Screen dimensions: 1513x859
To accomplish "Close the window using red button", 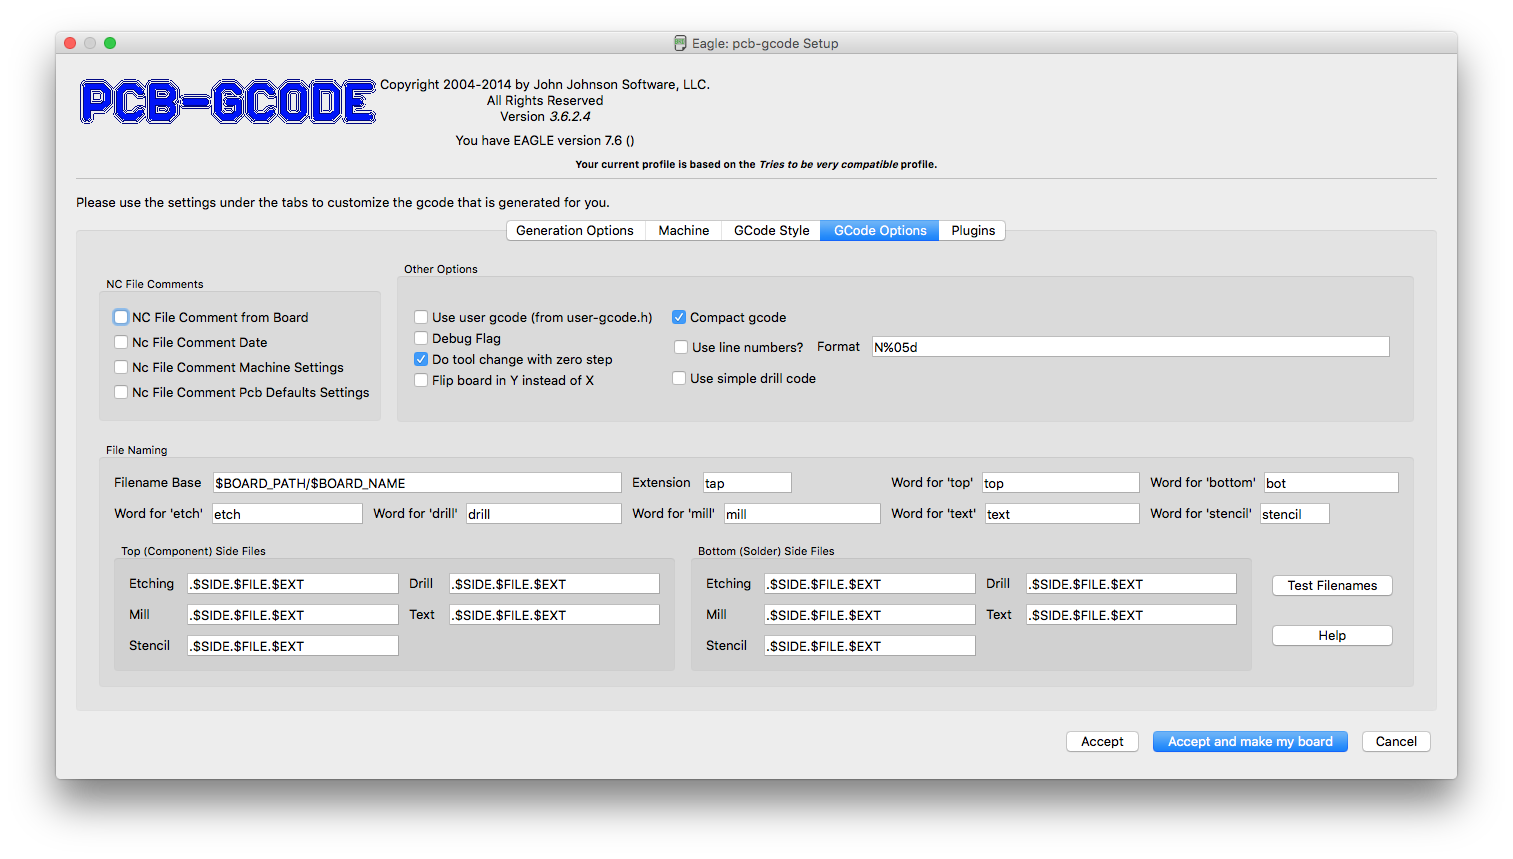I will pyautogui.click(x=70, y=43).
